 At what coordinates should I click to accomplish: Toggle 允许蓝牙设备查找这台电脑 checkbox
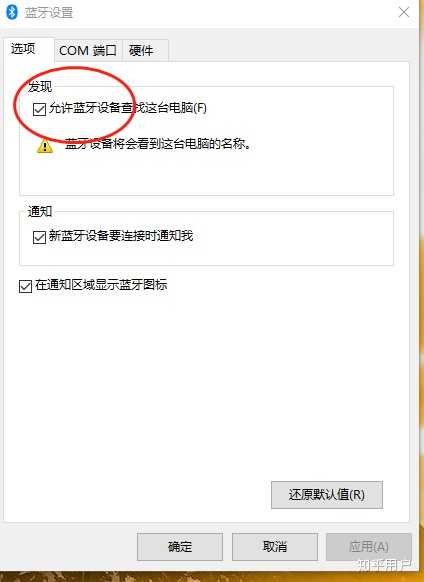click(x=39, y=109)
